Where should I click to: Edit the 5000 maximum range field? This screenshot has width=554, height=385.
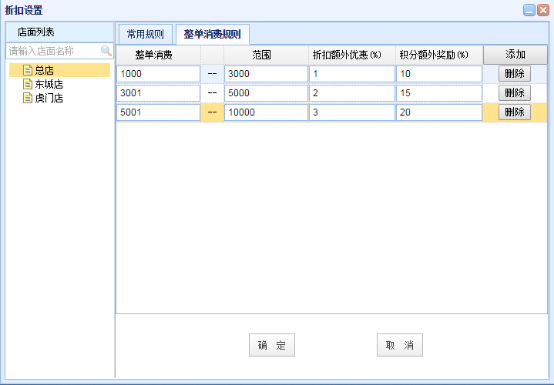[x=266, y=93]
